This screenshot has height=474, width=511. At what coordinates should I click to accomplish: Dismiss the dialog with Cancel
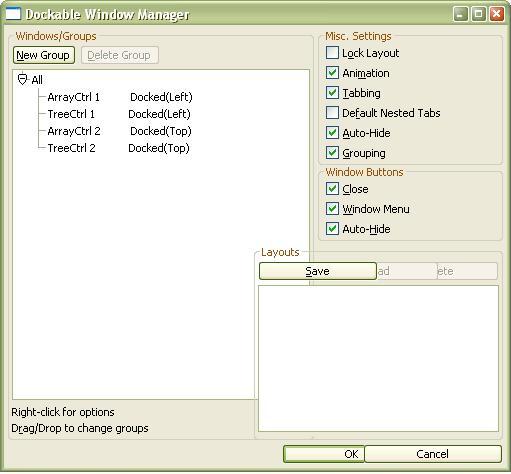[x=433, y=454]
